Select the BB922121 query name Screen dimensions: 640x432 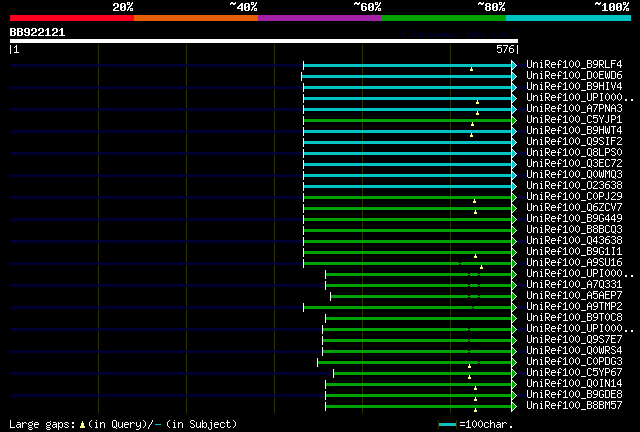(37, 32)
